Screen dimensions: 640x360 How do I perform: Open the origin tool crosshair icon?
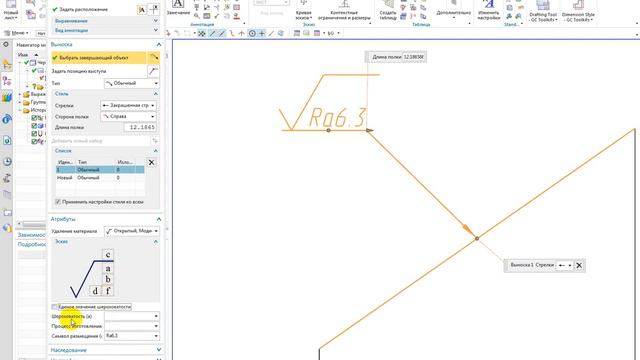pos(154,10)
